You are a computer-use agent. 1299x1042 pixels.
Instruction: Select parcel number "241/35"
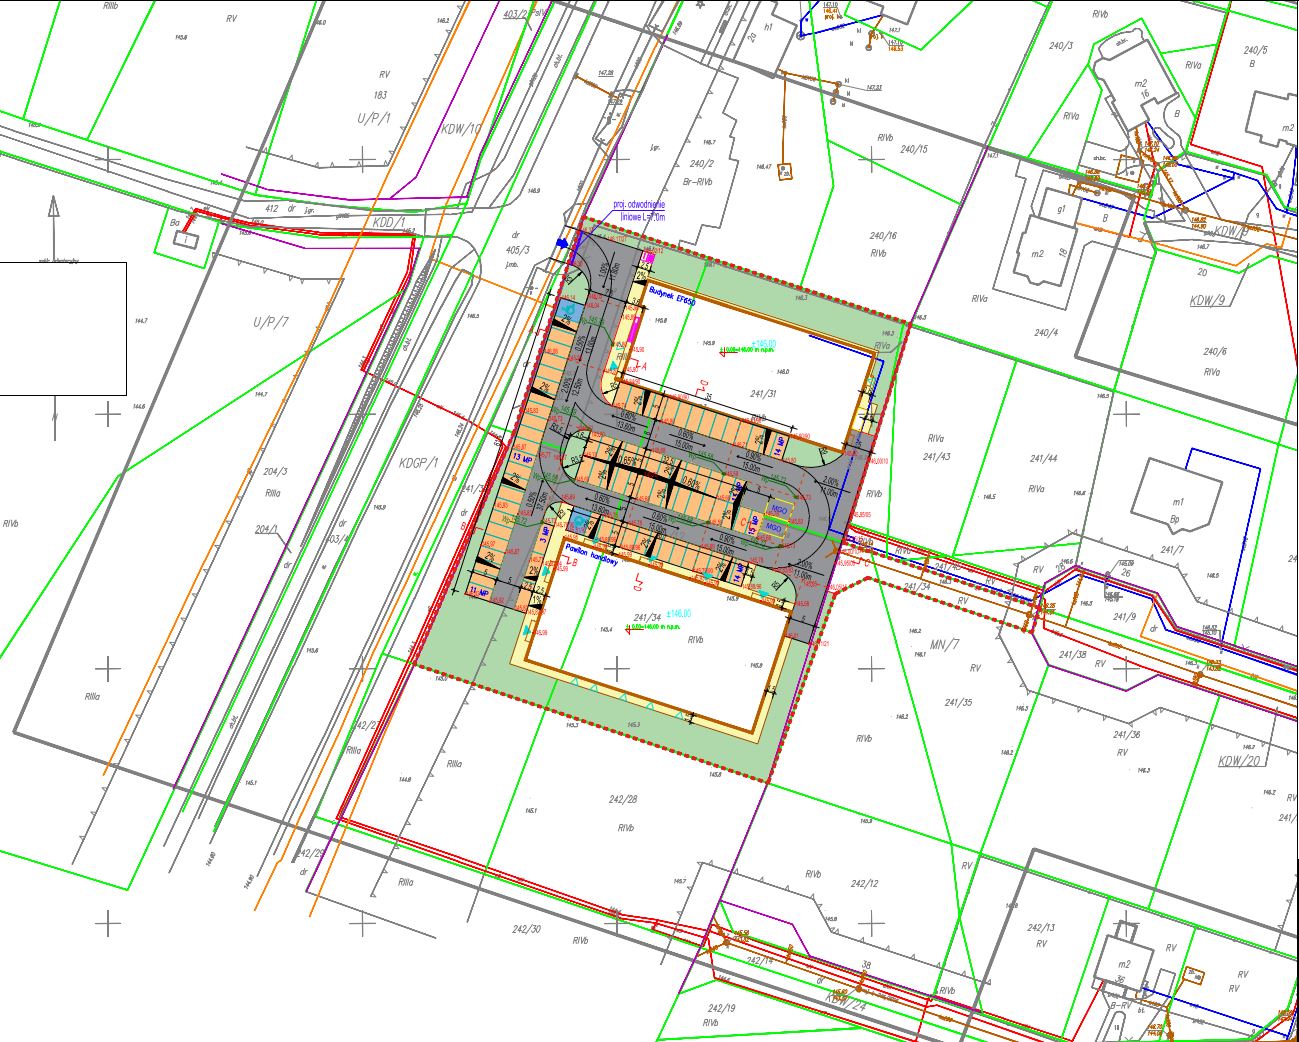click(x=957, y=703)
